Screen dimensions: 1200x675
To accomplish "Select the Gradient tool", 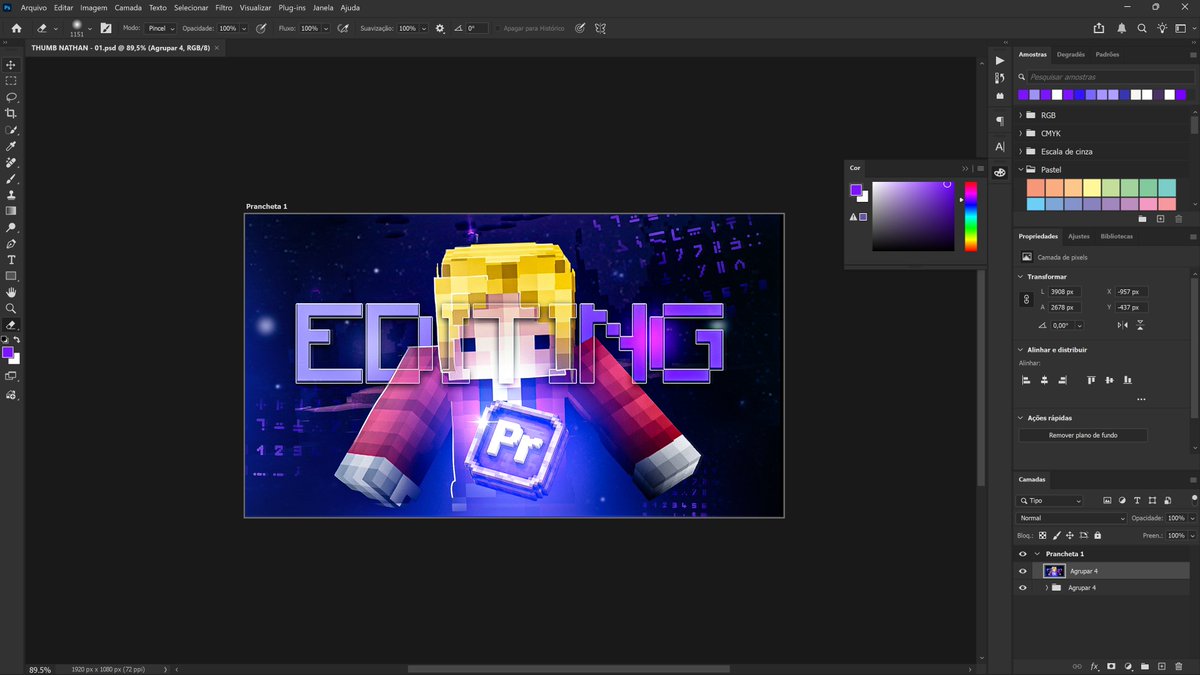I will 11,211.
